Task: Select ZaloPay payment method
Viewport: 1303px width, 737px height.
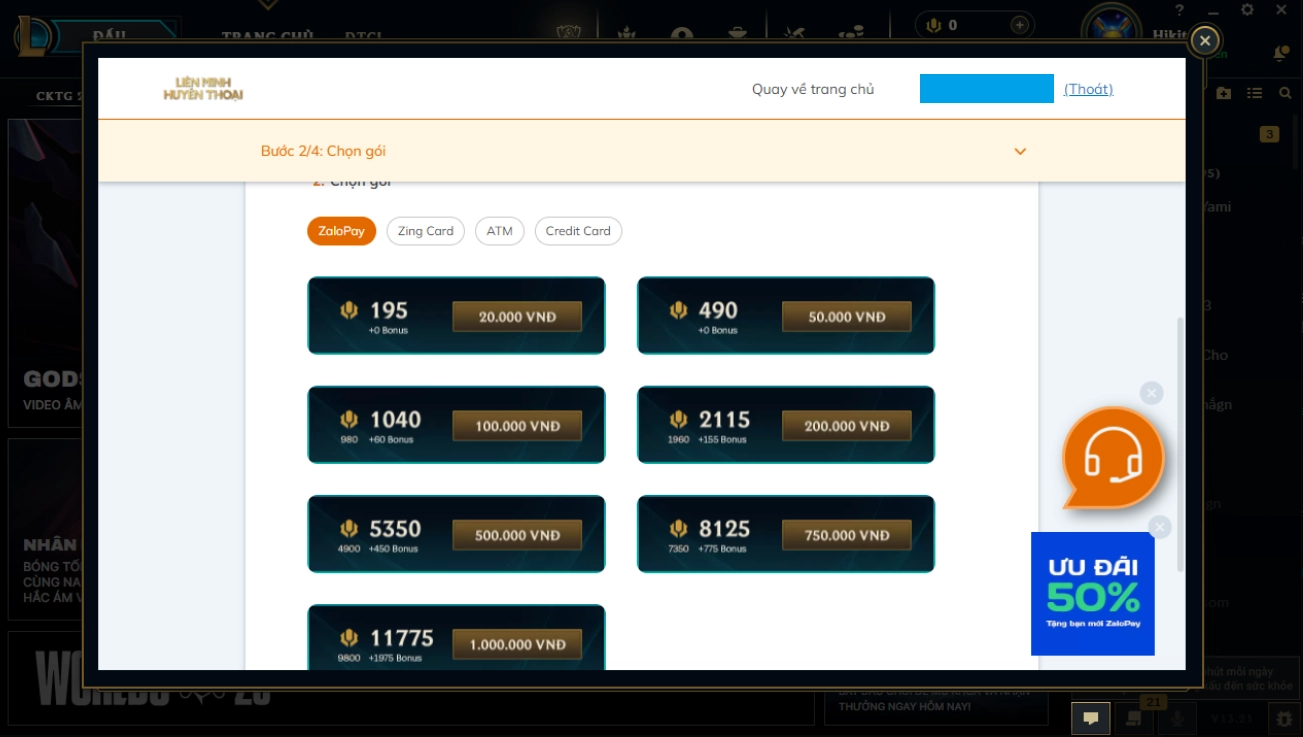Action: pos(341,231)
